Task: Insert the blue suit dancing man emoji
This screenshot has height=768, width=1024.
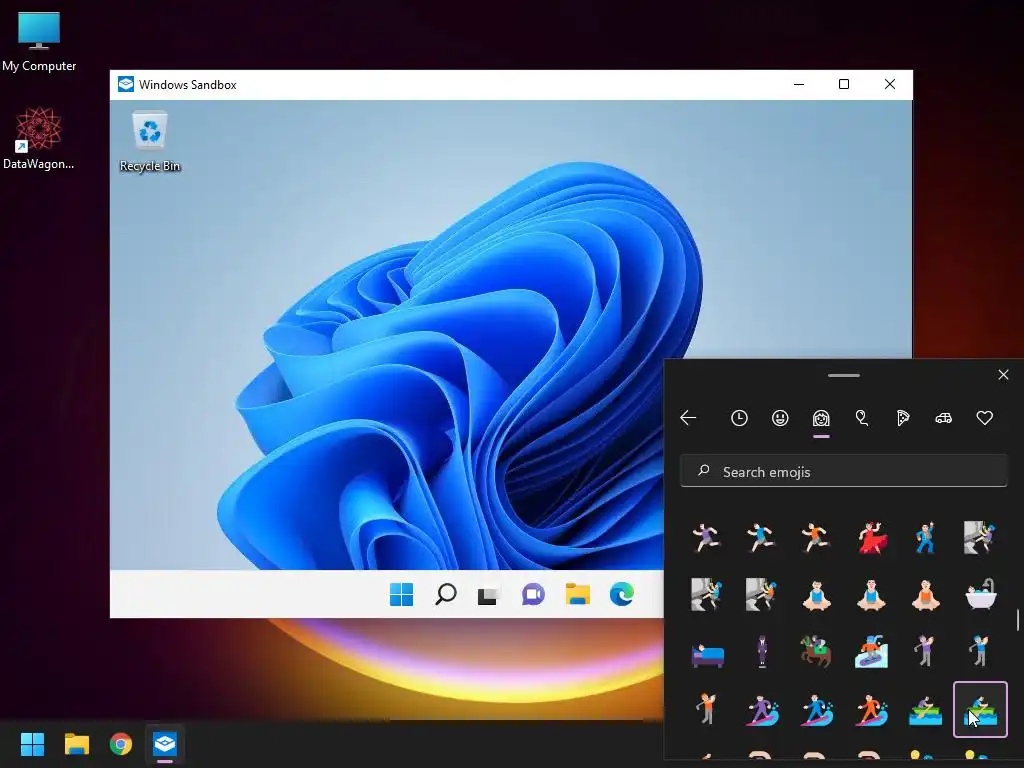Action: [925, 537]
